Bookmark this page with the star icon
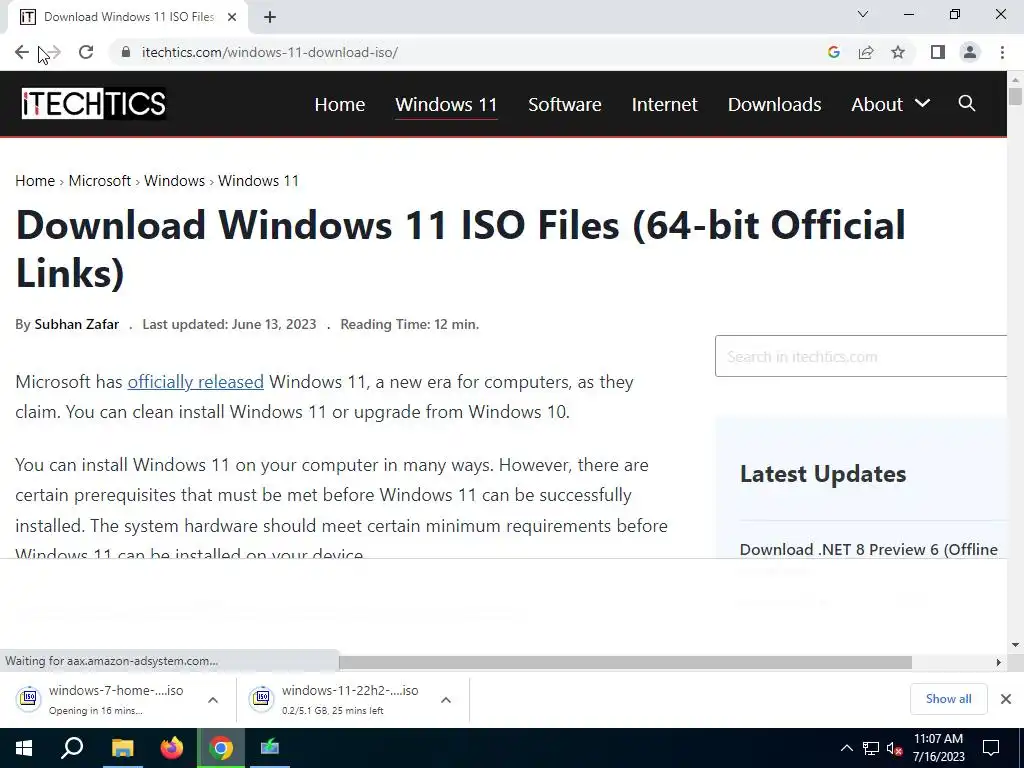Viewport: 1024px width, 768px height. 898,52
